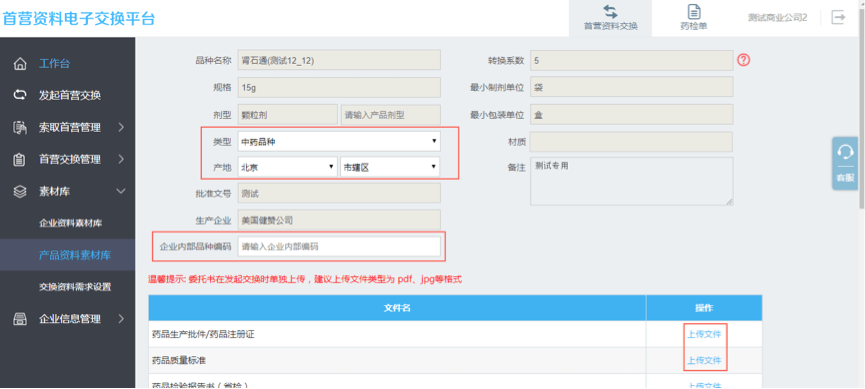Click the 操作 column header
Viewport: 865px width, 389px height.
(x=704, y=308)
